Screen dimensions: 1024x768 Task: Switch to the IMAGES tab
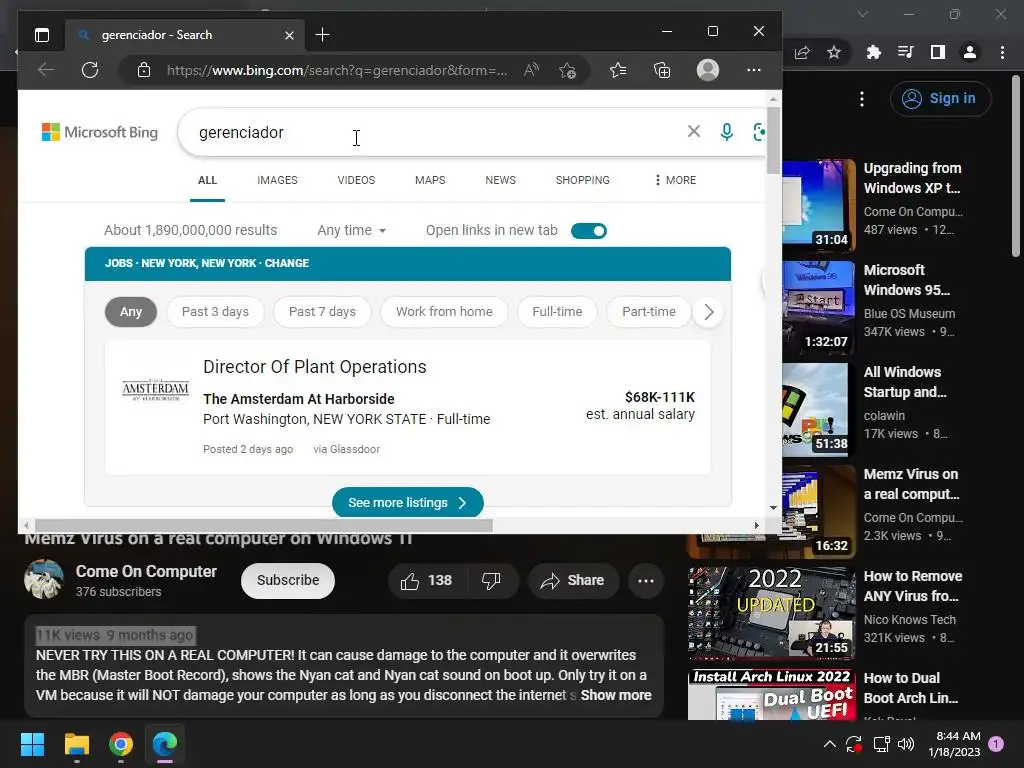[x=277, y=180]
